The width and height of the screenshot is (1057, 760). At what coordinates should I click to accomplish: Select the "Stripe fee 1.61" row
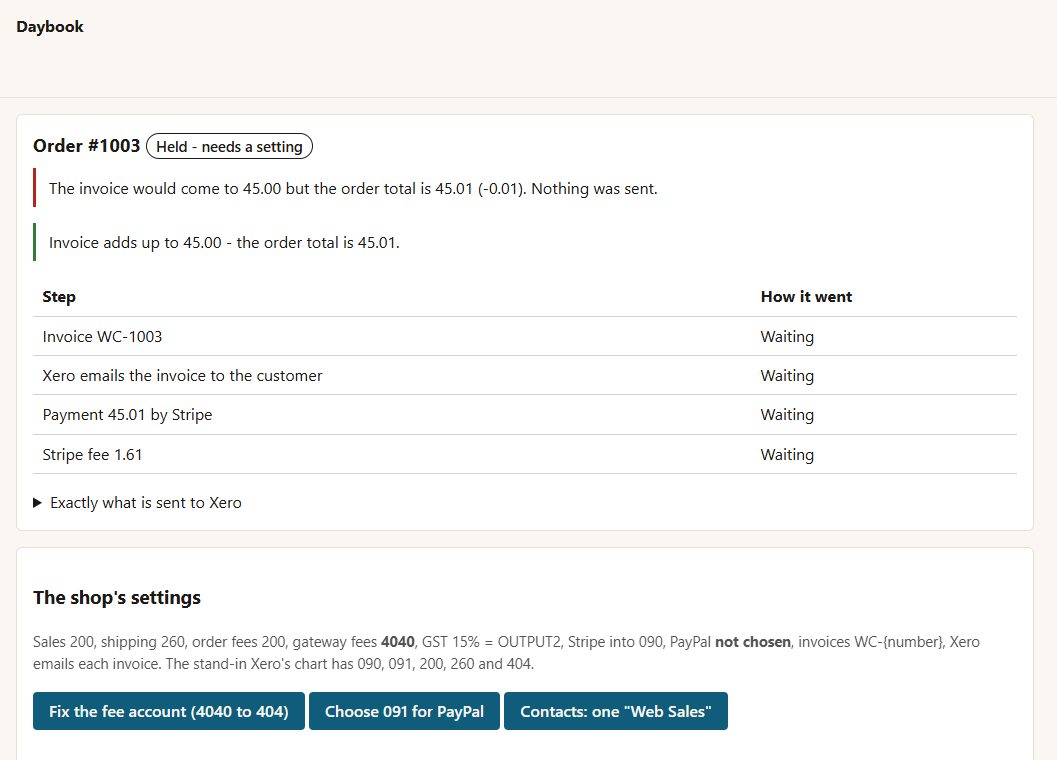525,455
